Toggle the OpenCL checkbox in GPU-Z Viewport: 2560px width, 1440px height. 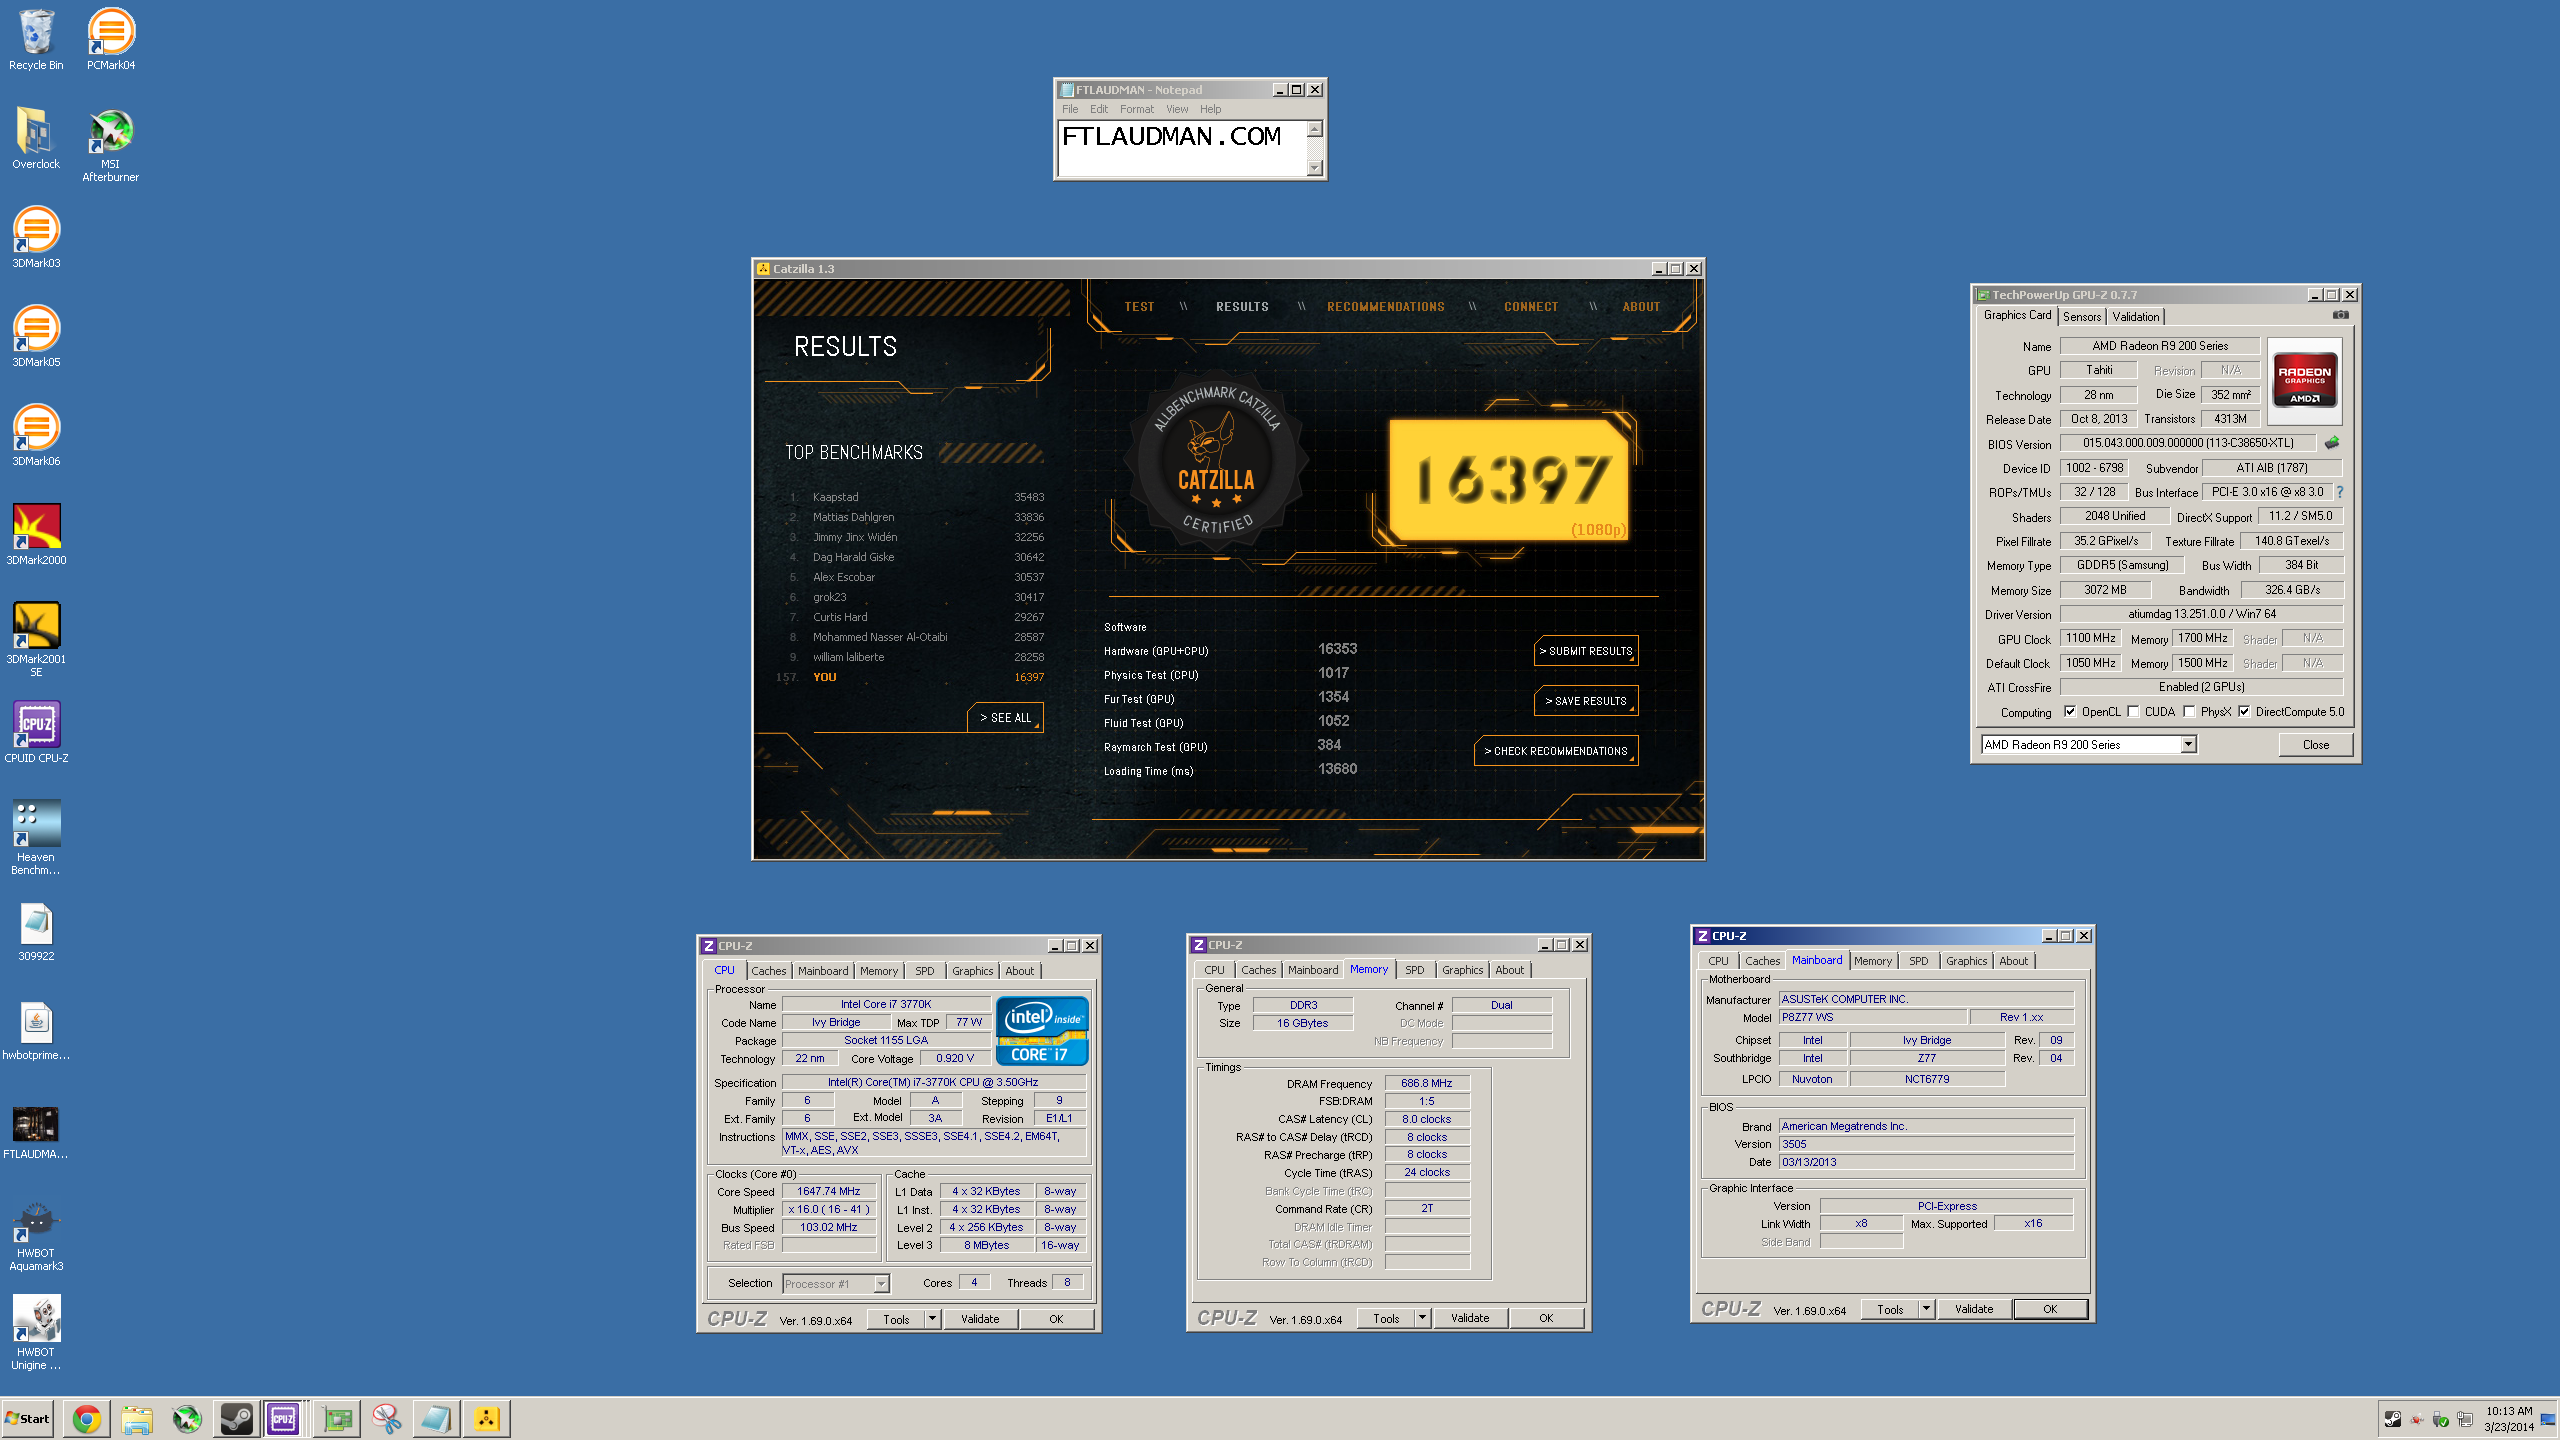pos(2070,712)
